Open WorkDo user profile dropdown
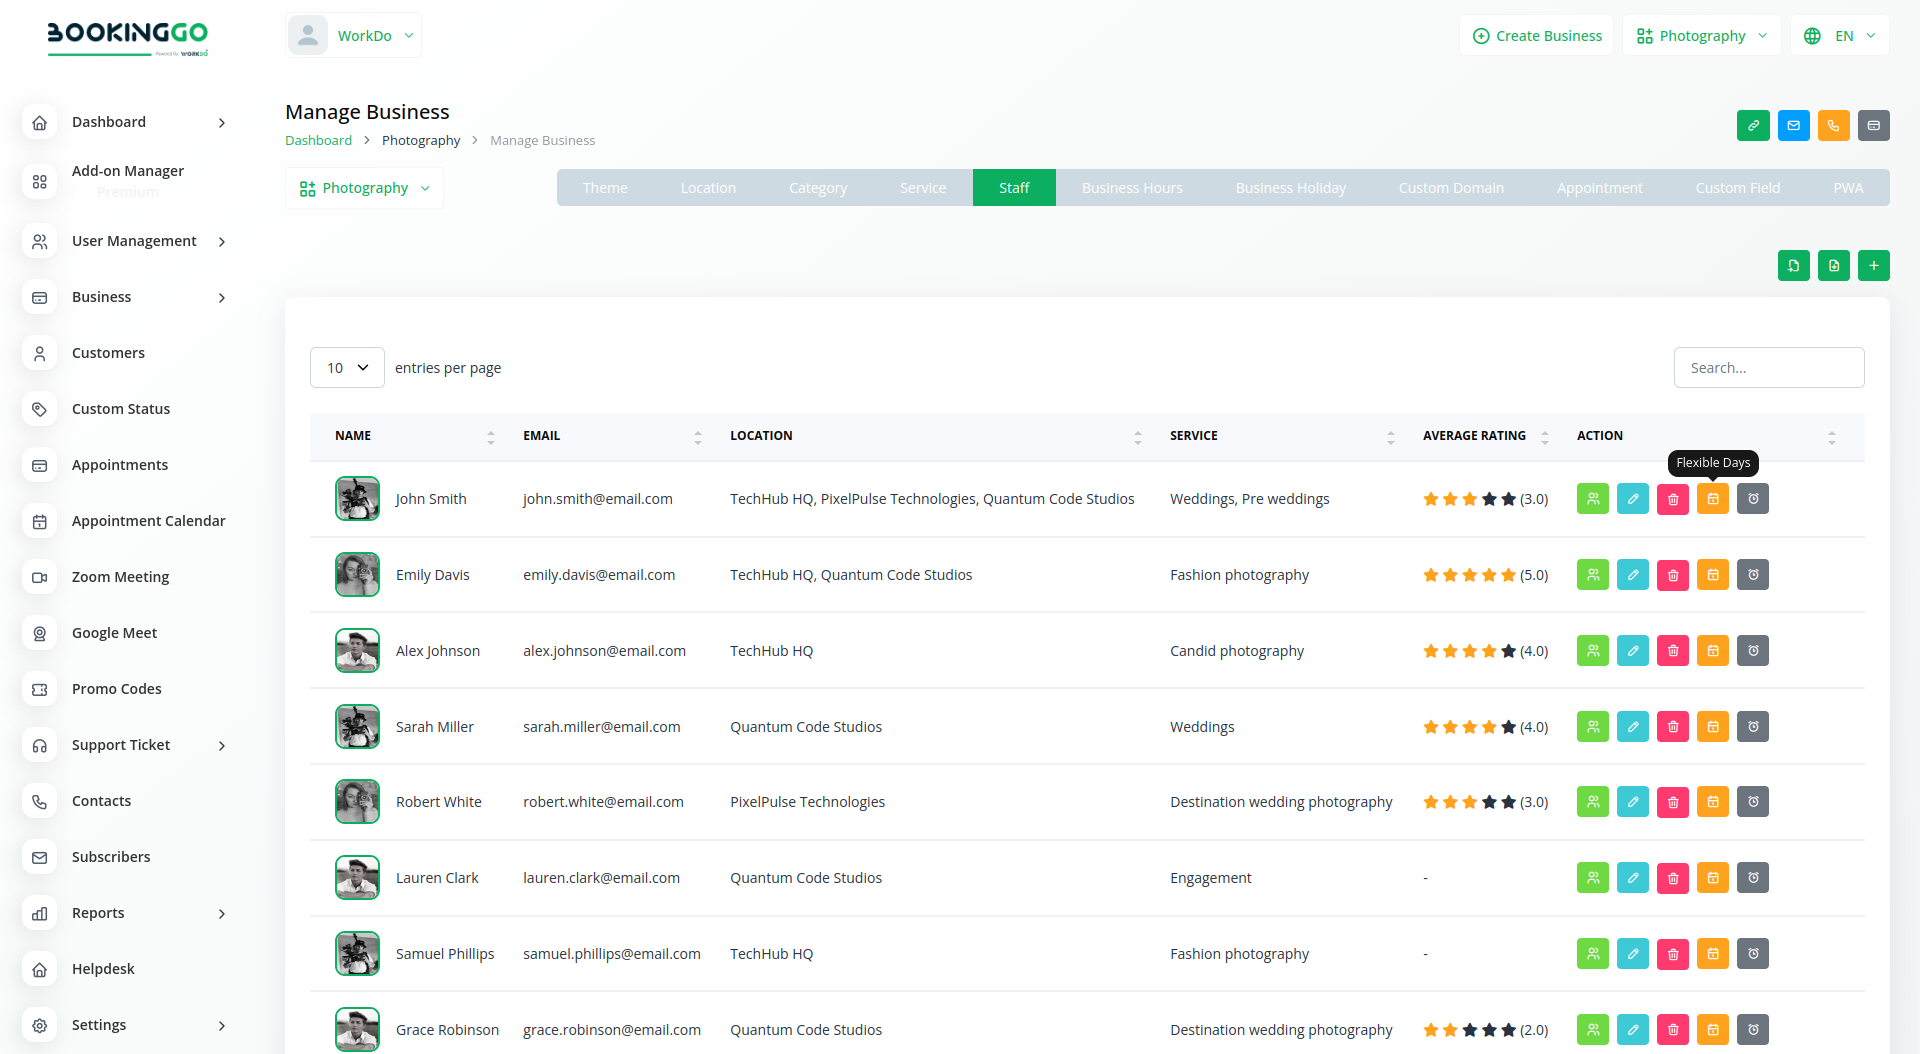The height and width of the screenshot is (1054, 1920). point(354,36)
